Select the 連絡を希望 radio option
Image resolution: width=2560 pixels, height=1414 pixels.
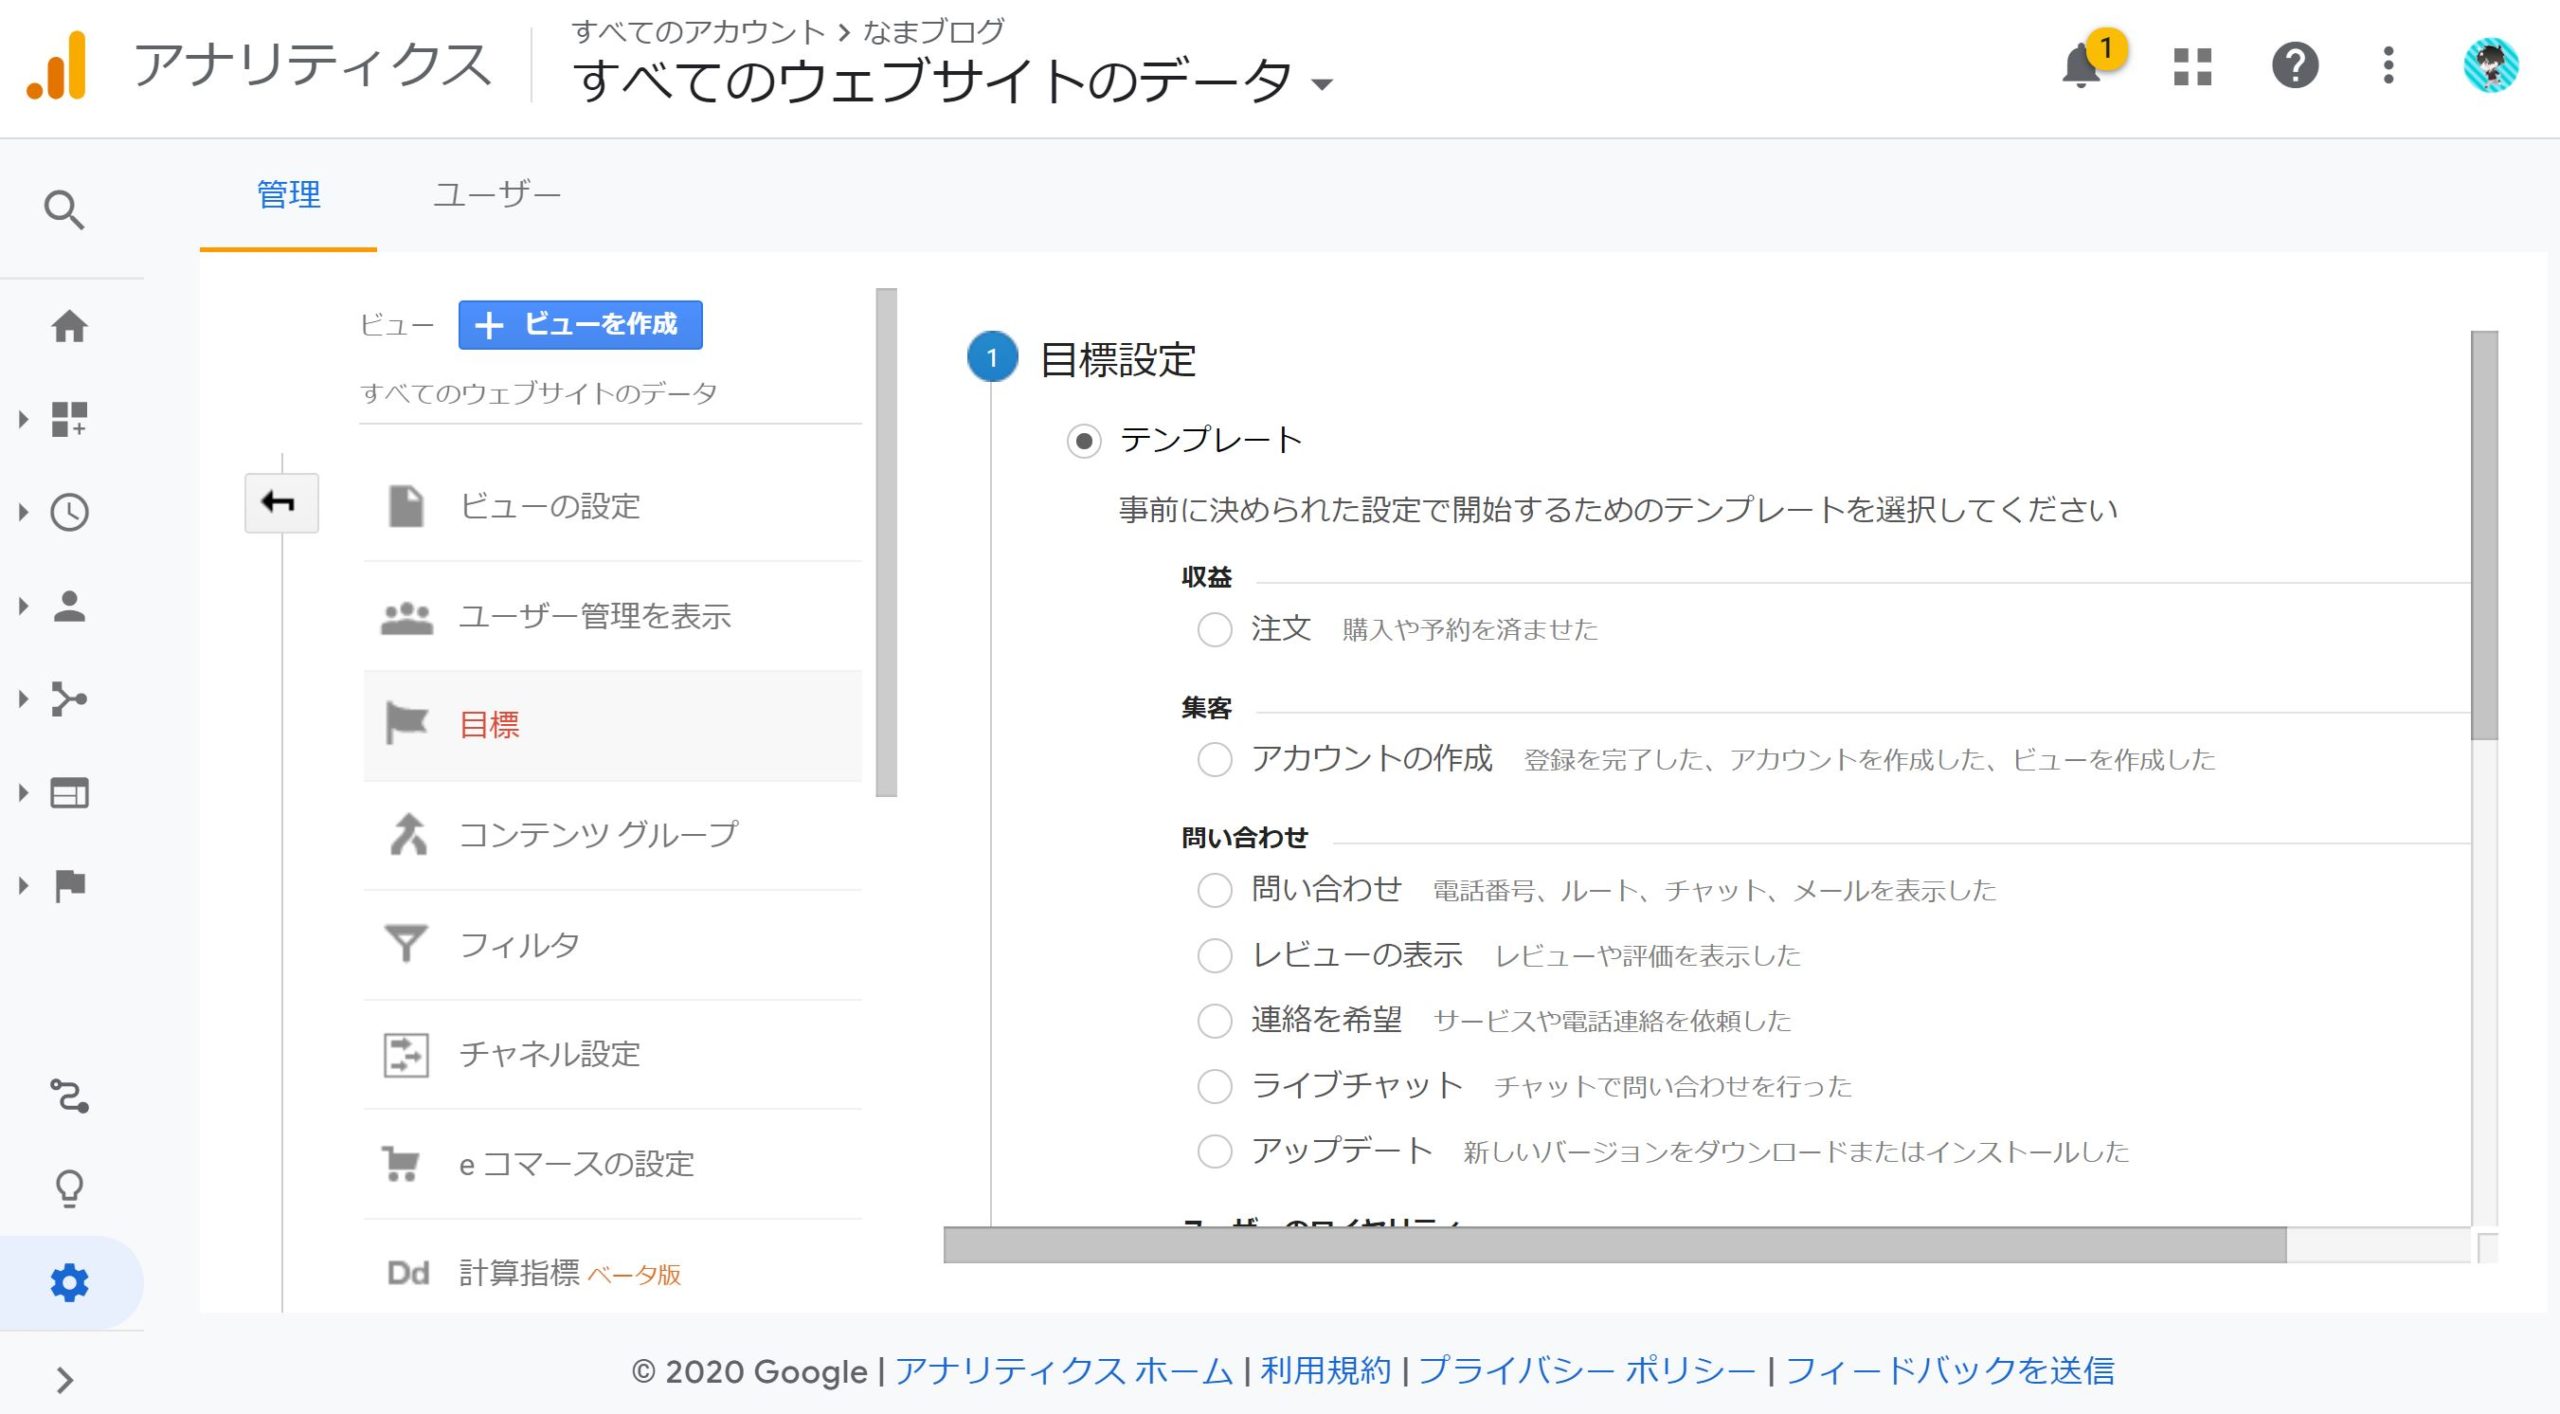[1215, 1020]
